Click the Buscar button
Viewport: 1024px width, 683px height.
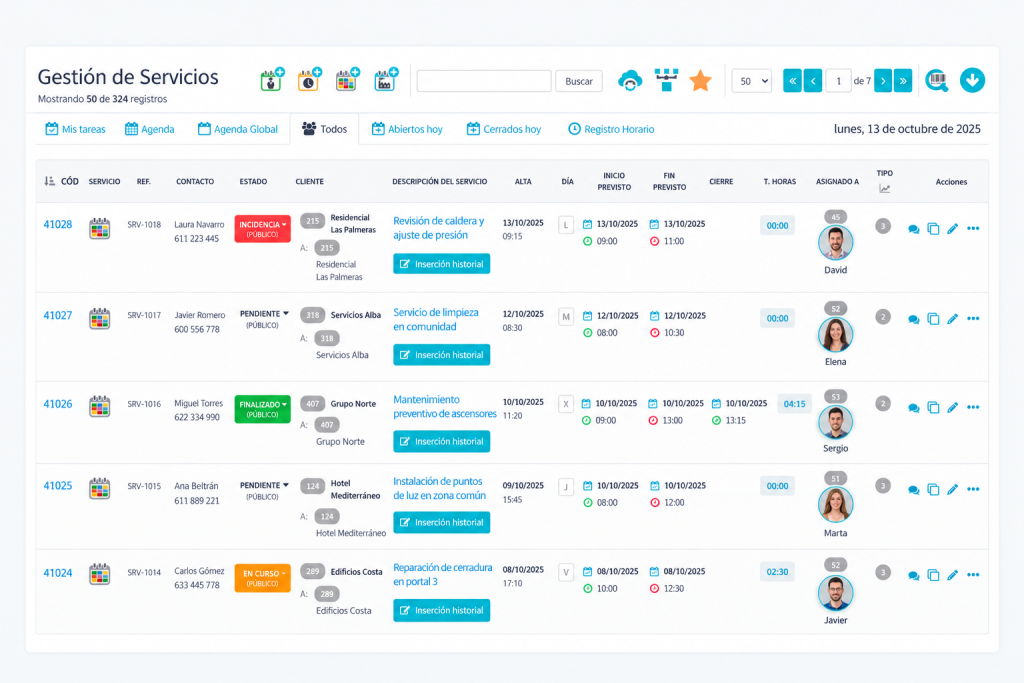click(579, 81)
